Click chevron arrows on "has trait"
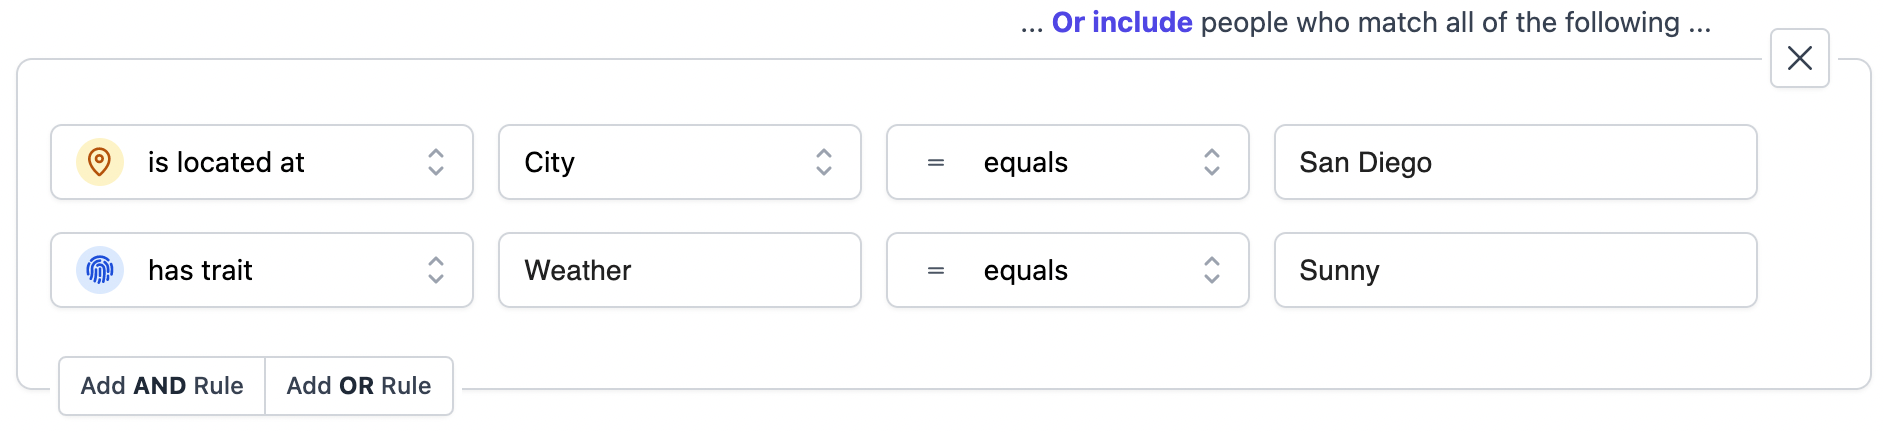This screenshot has width=1884, height=432. [x=436, y=270]
